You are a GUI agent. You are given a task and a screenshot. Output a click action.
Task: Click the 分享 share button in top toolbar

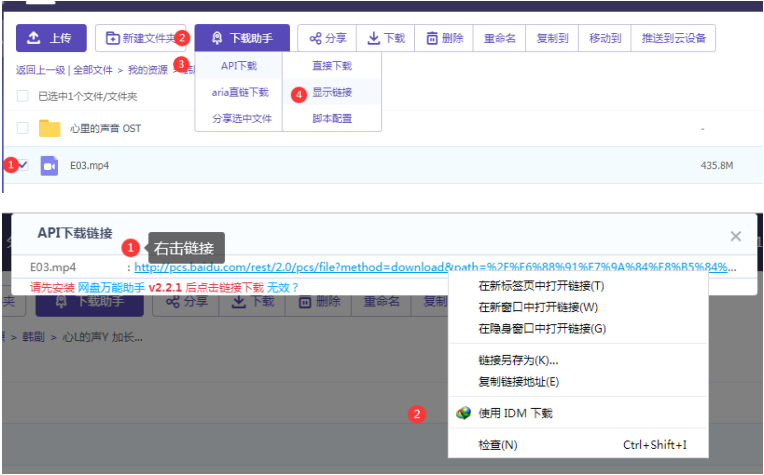tap(327, 38)
